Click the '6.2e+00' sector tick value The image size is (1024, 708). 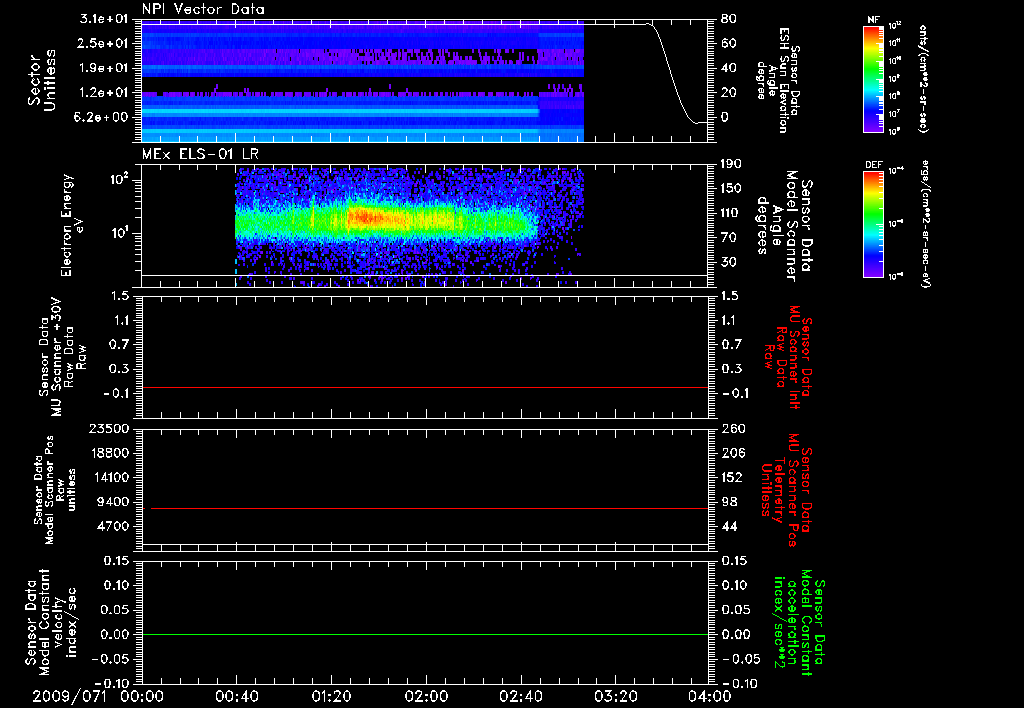point(103,117)
